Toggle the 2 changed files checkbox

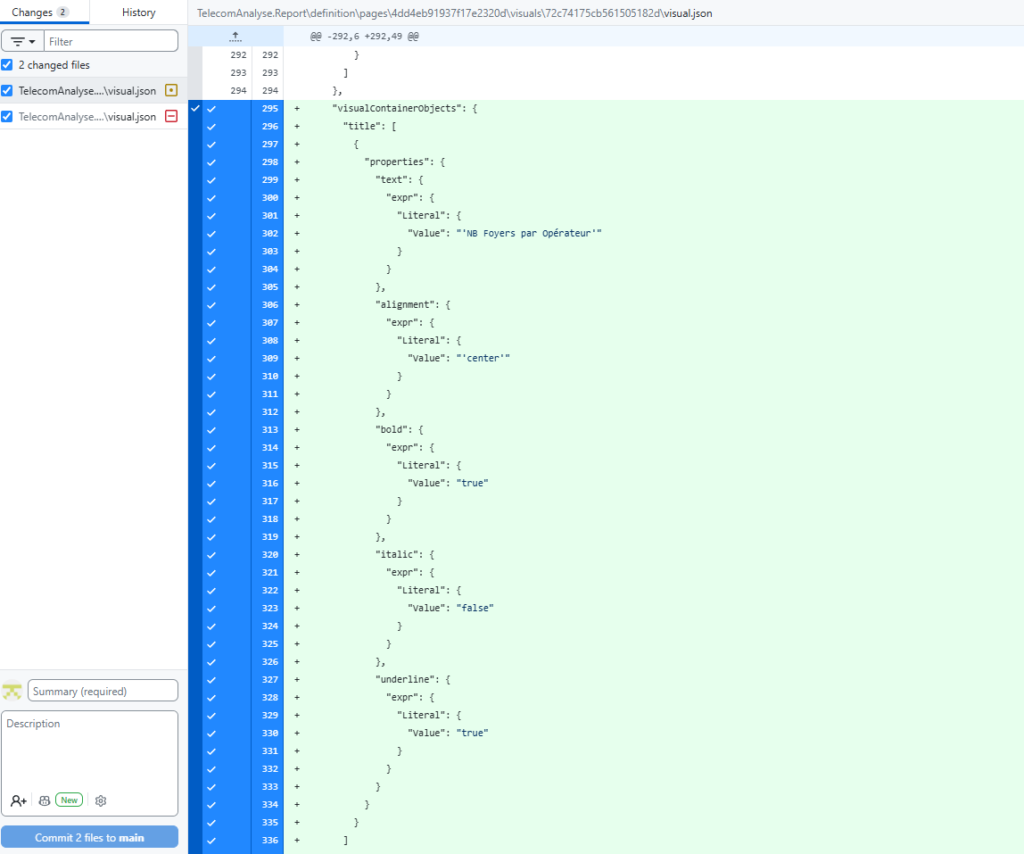[x=7, y=65]
